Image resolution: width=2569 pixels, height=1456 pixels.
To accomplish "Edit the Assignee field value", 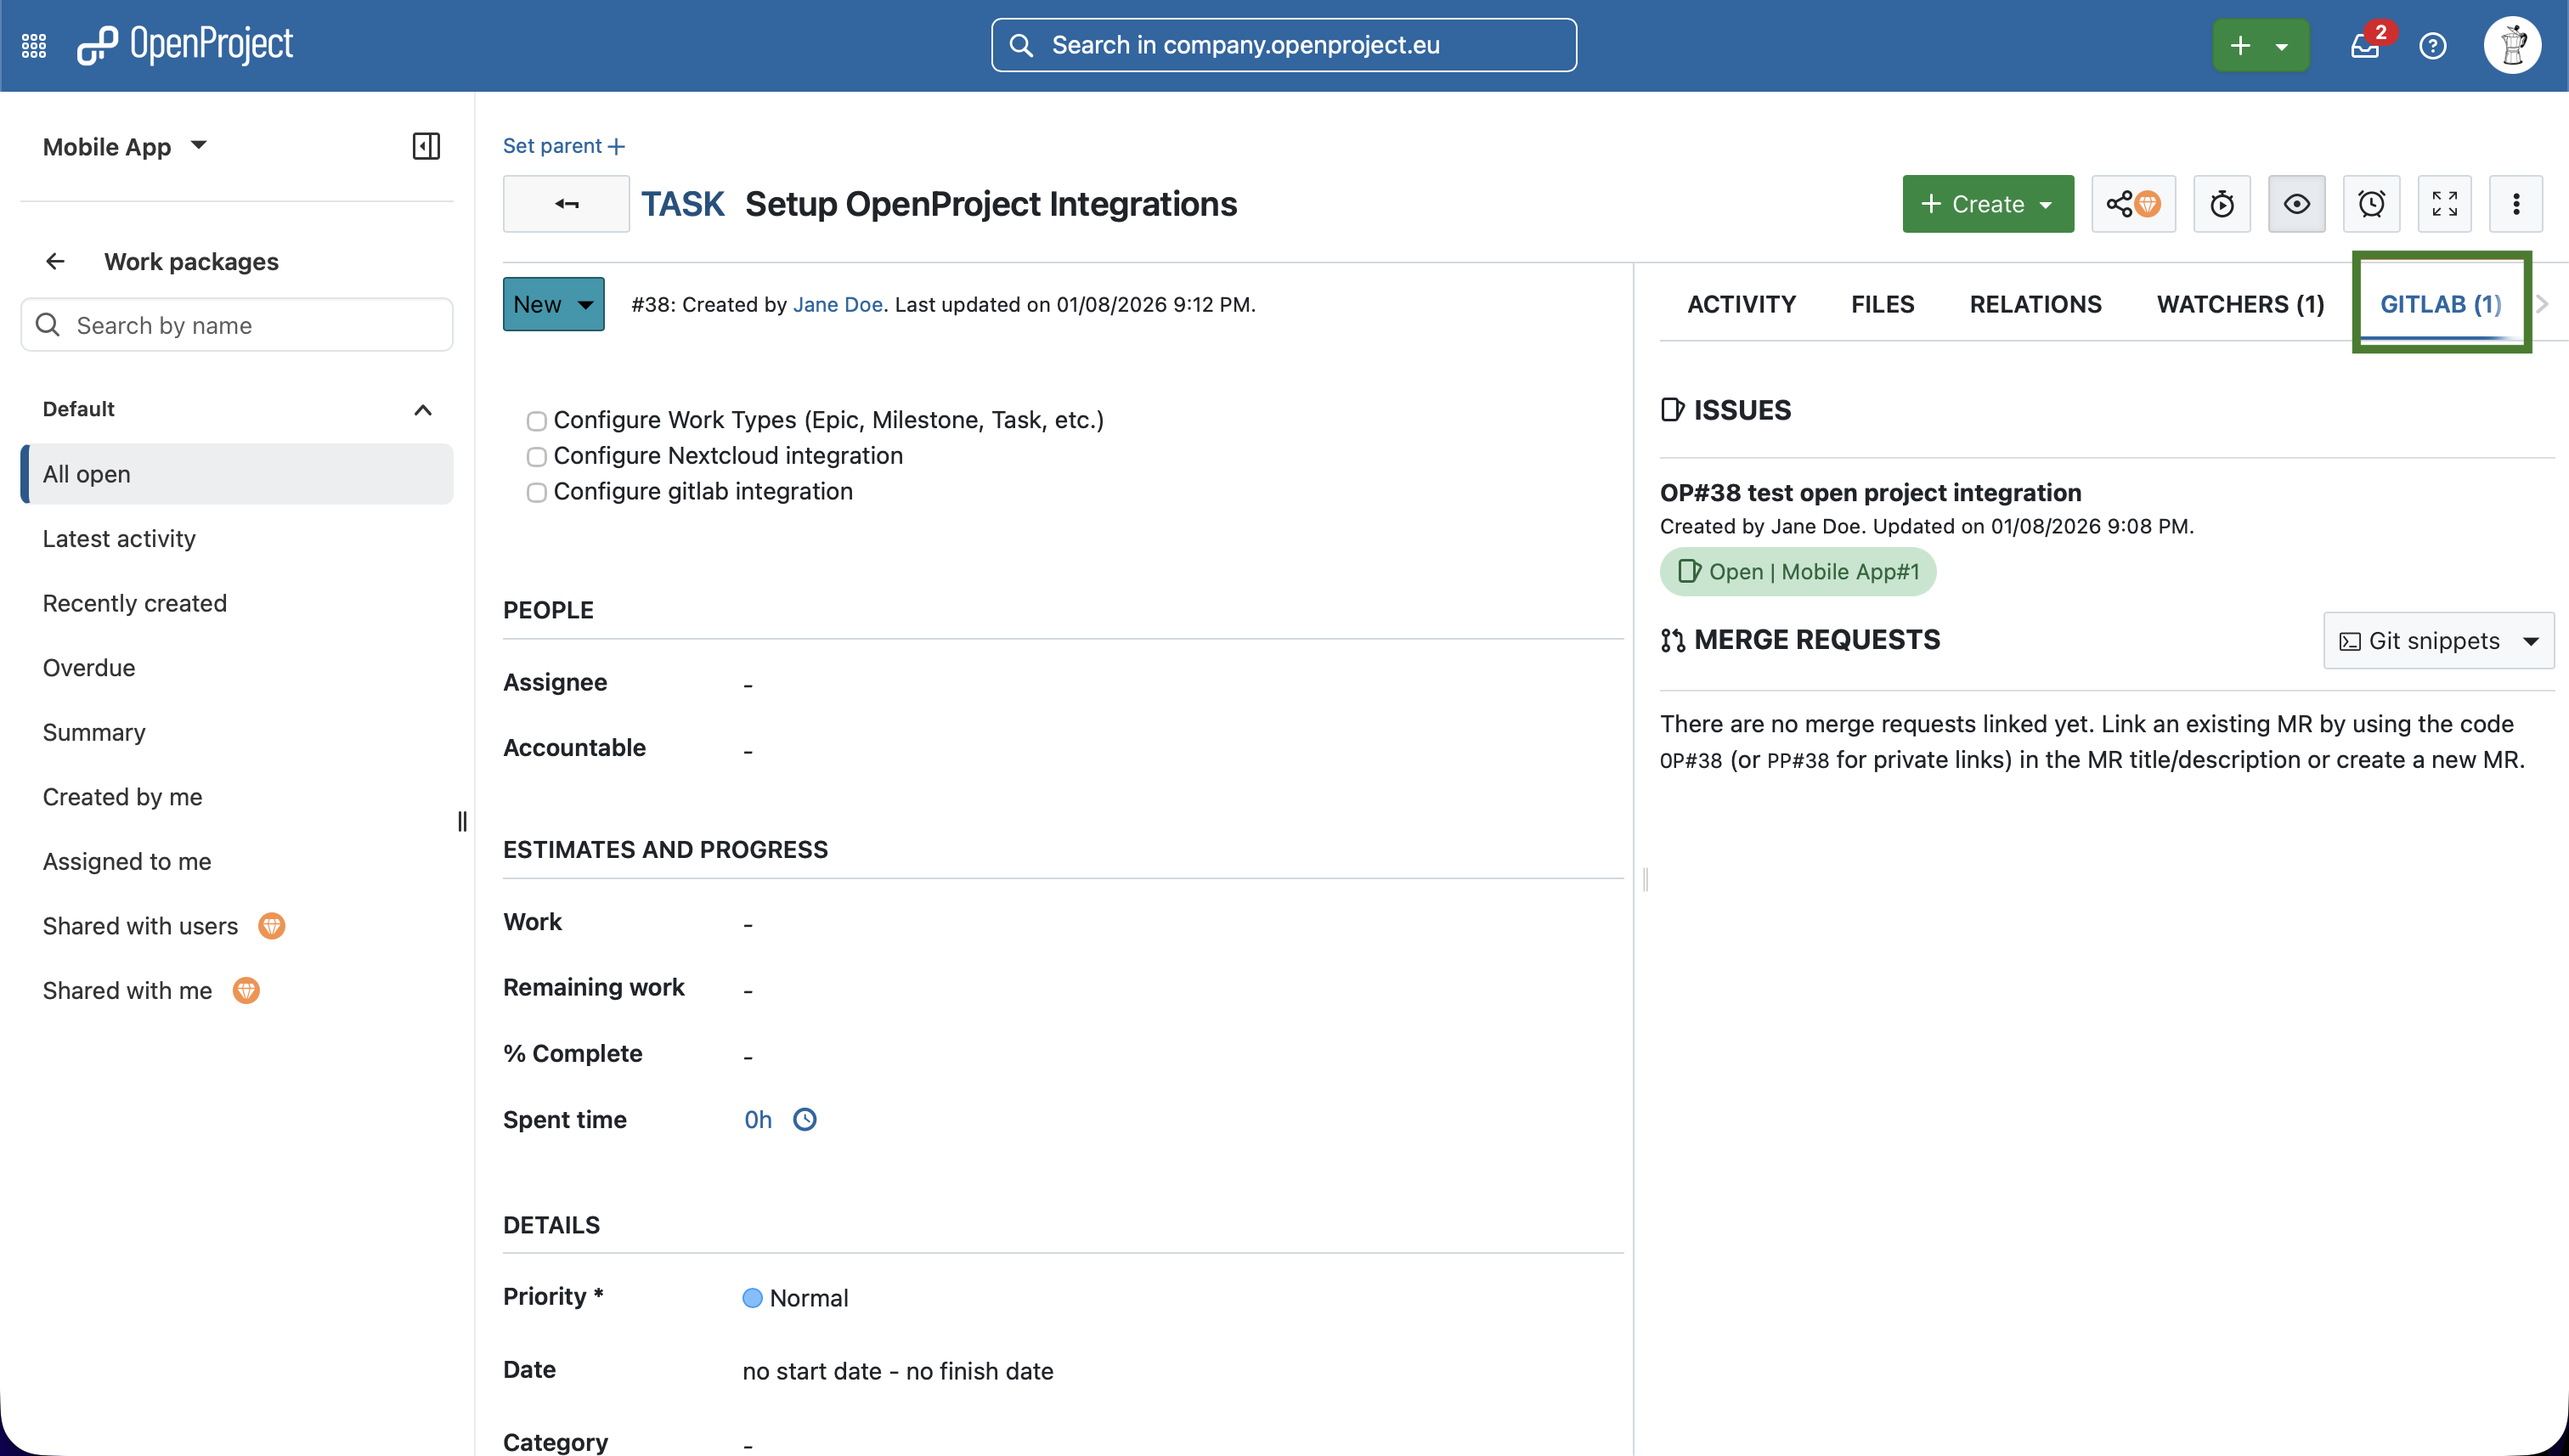I will 748,684.
